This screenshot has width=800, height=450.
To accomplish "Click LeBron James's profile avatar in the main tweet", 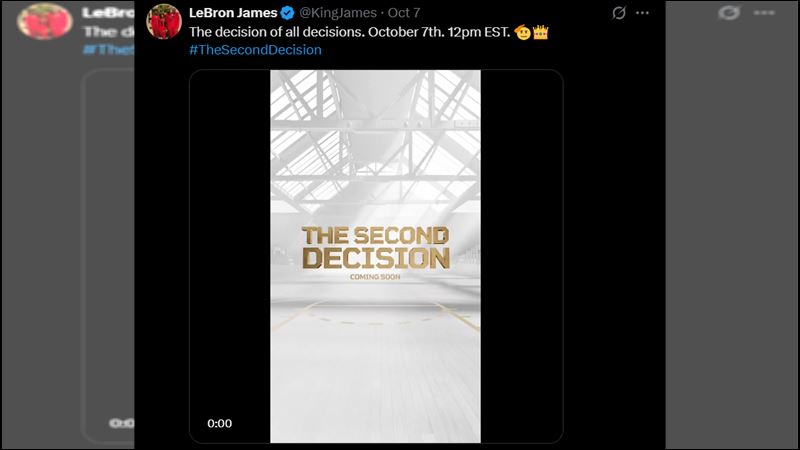I will 164,21.
